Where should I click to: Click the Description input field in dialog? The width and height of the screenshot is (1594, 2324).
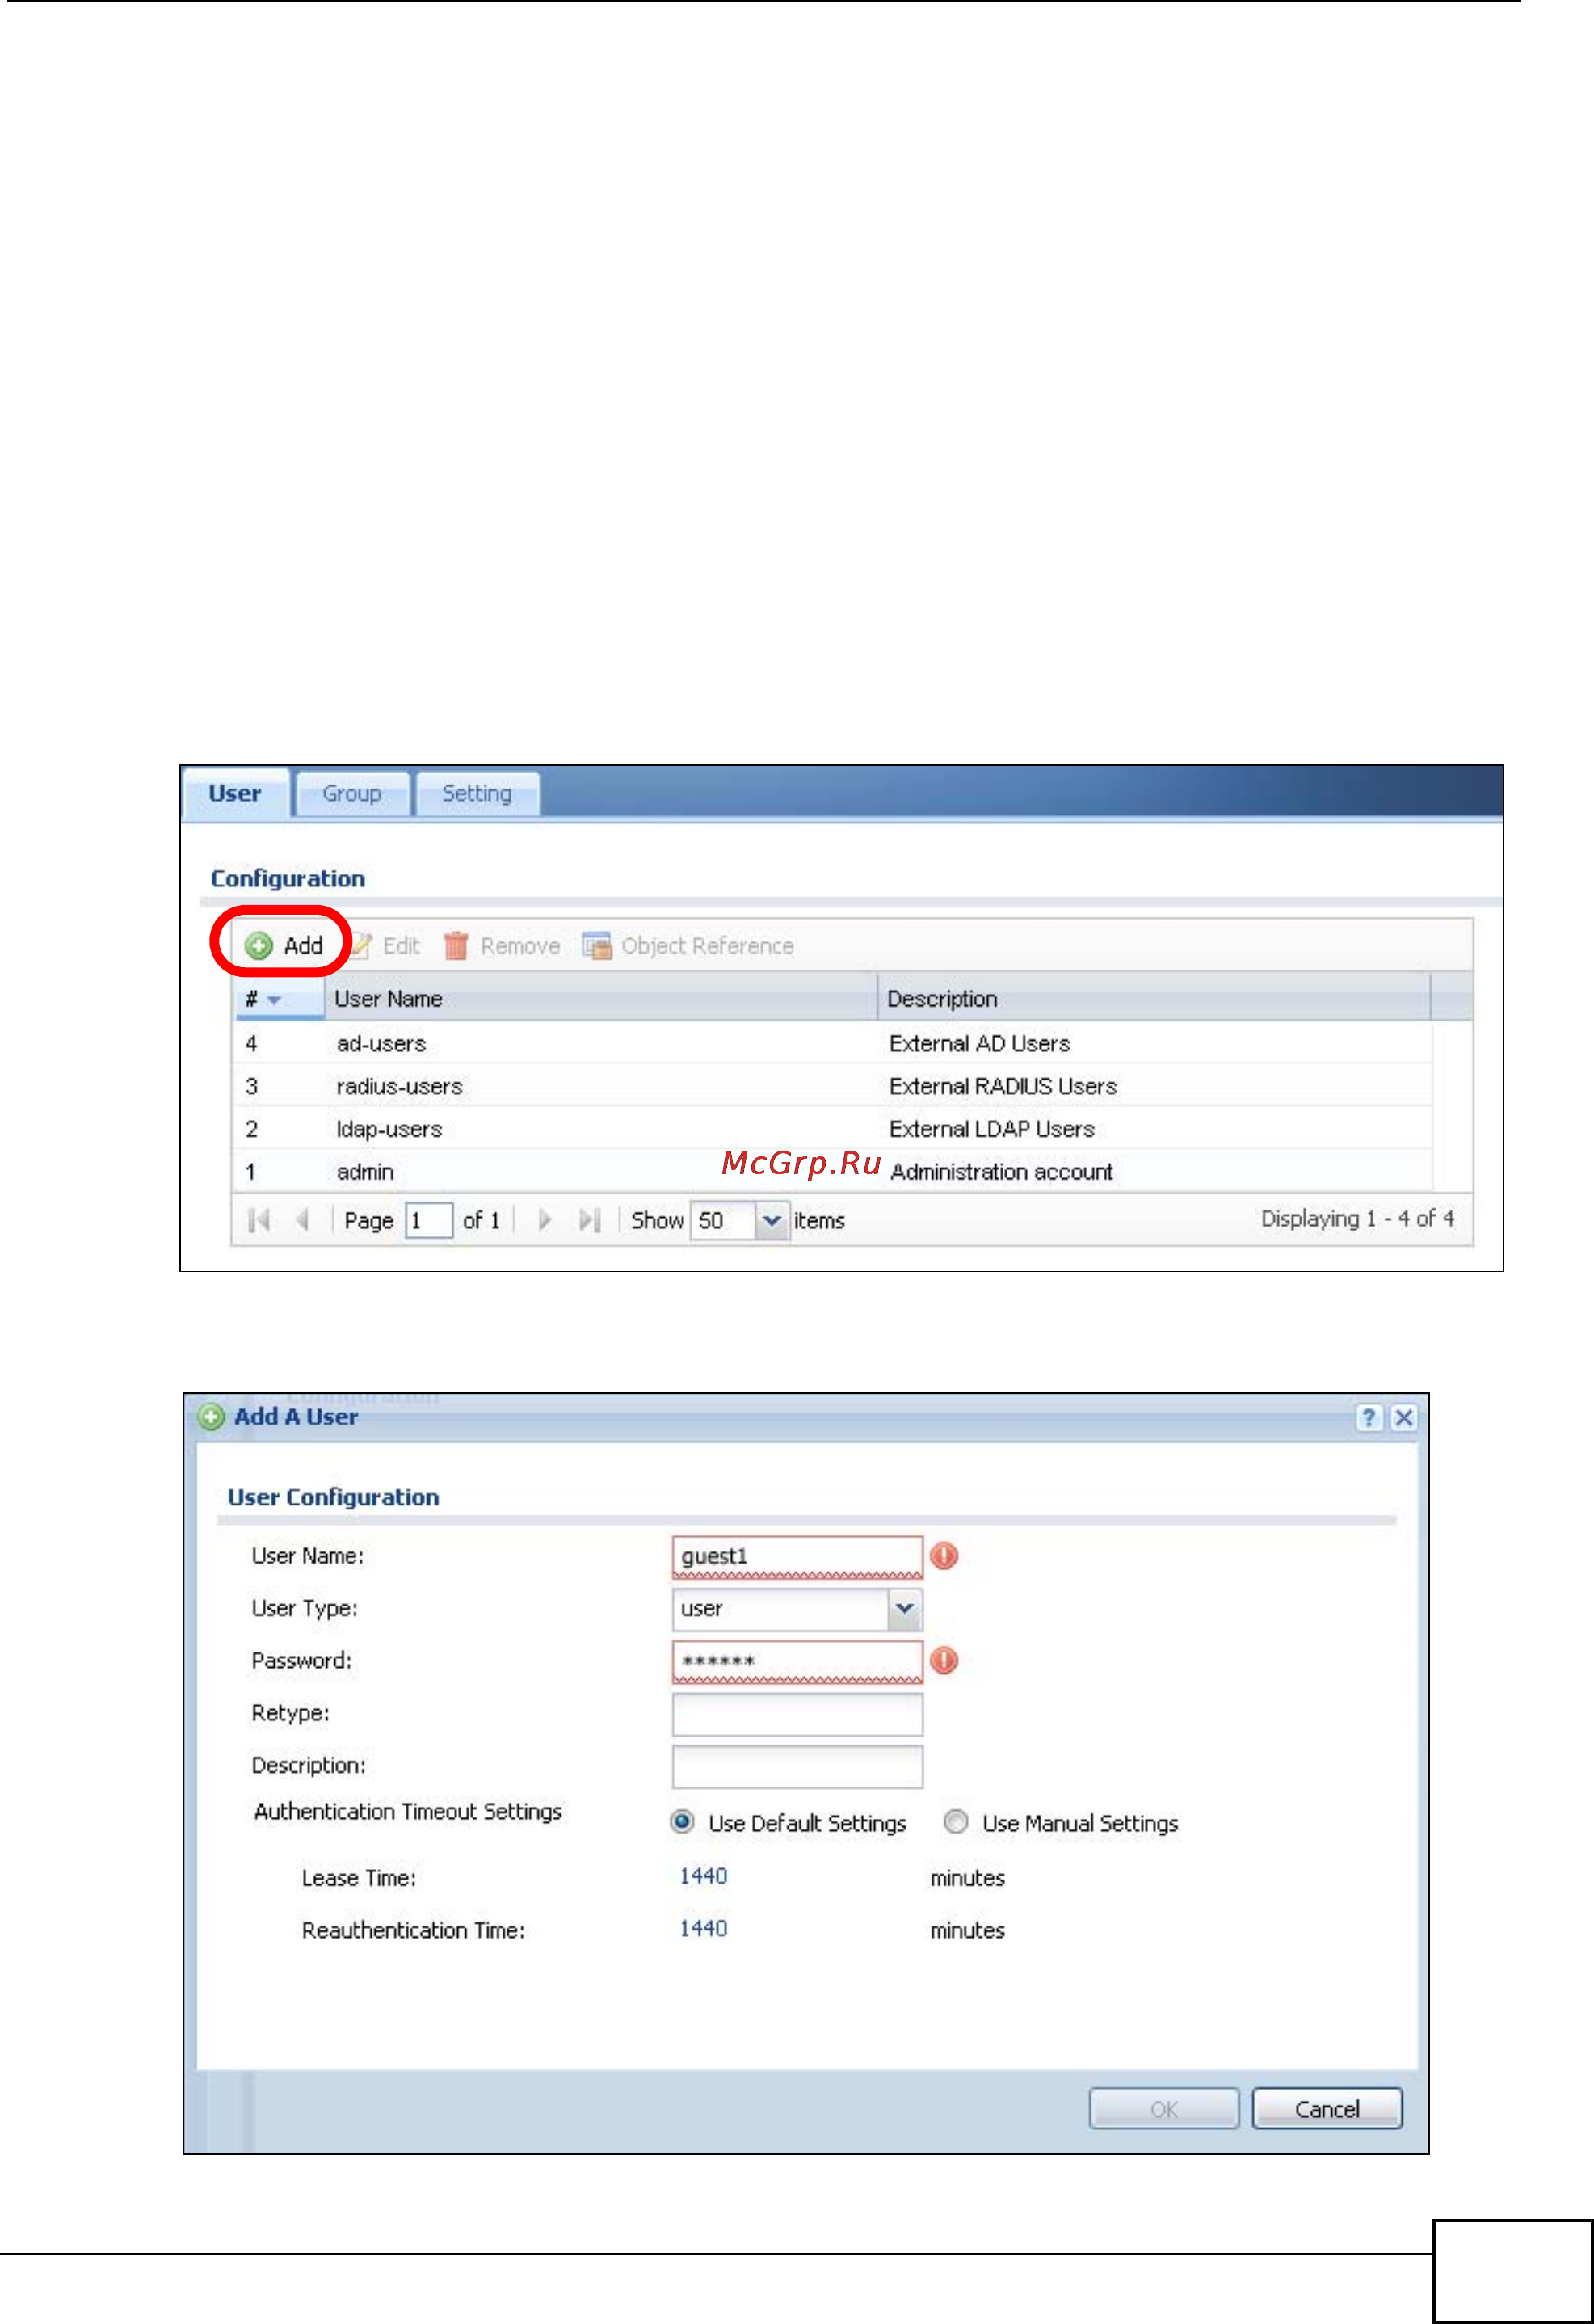[797, 1766]
